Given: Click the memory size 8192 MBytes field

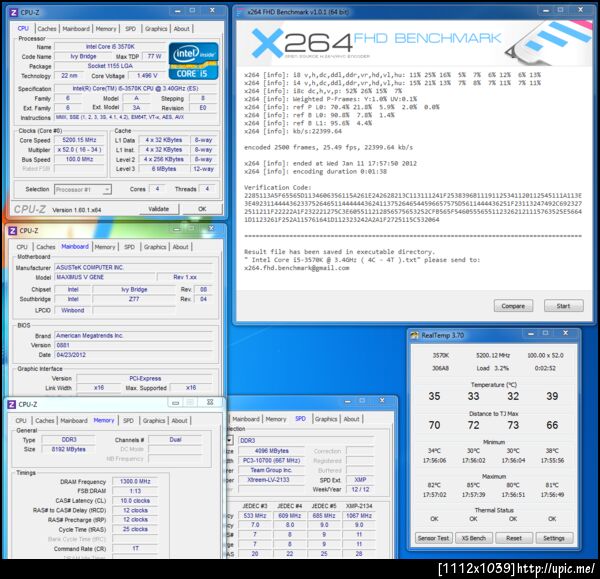Looking at the screenshot, I should tap(68, 449).
